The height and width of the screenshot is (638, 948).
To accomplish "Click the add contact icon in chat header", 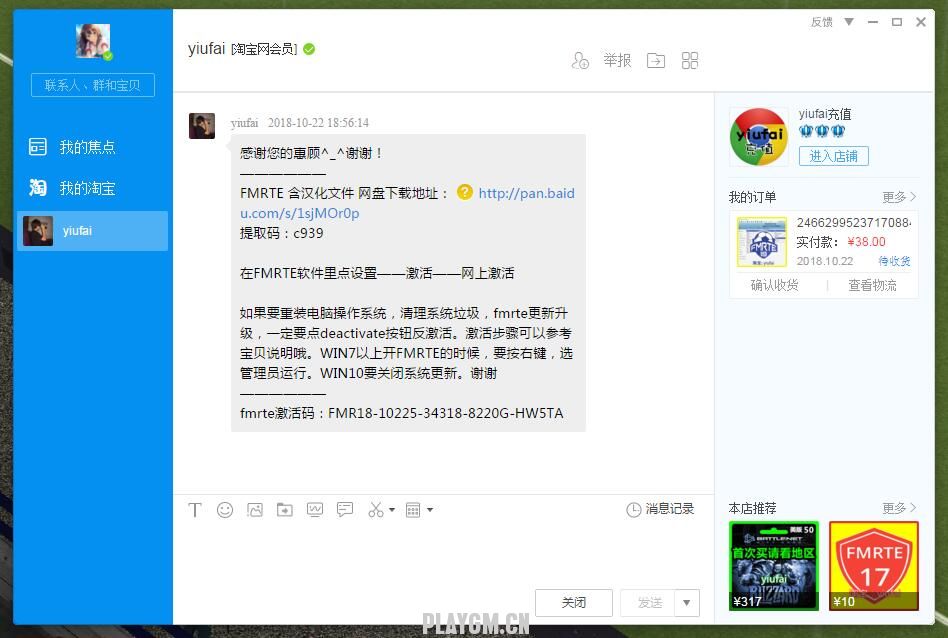I will [x=580, y=60].
